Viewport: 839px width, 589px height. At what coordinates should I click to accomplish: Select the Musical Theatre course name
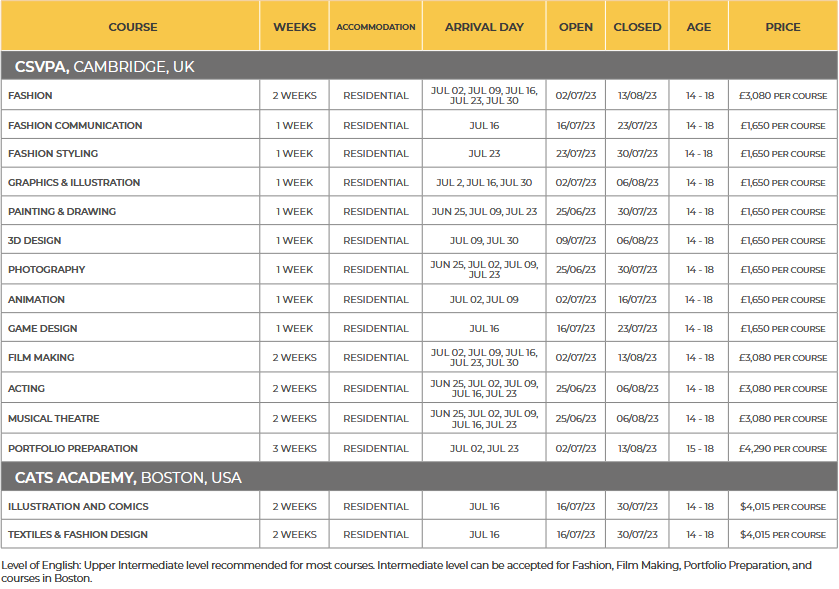tap(53, 419)
